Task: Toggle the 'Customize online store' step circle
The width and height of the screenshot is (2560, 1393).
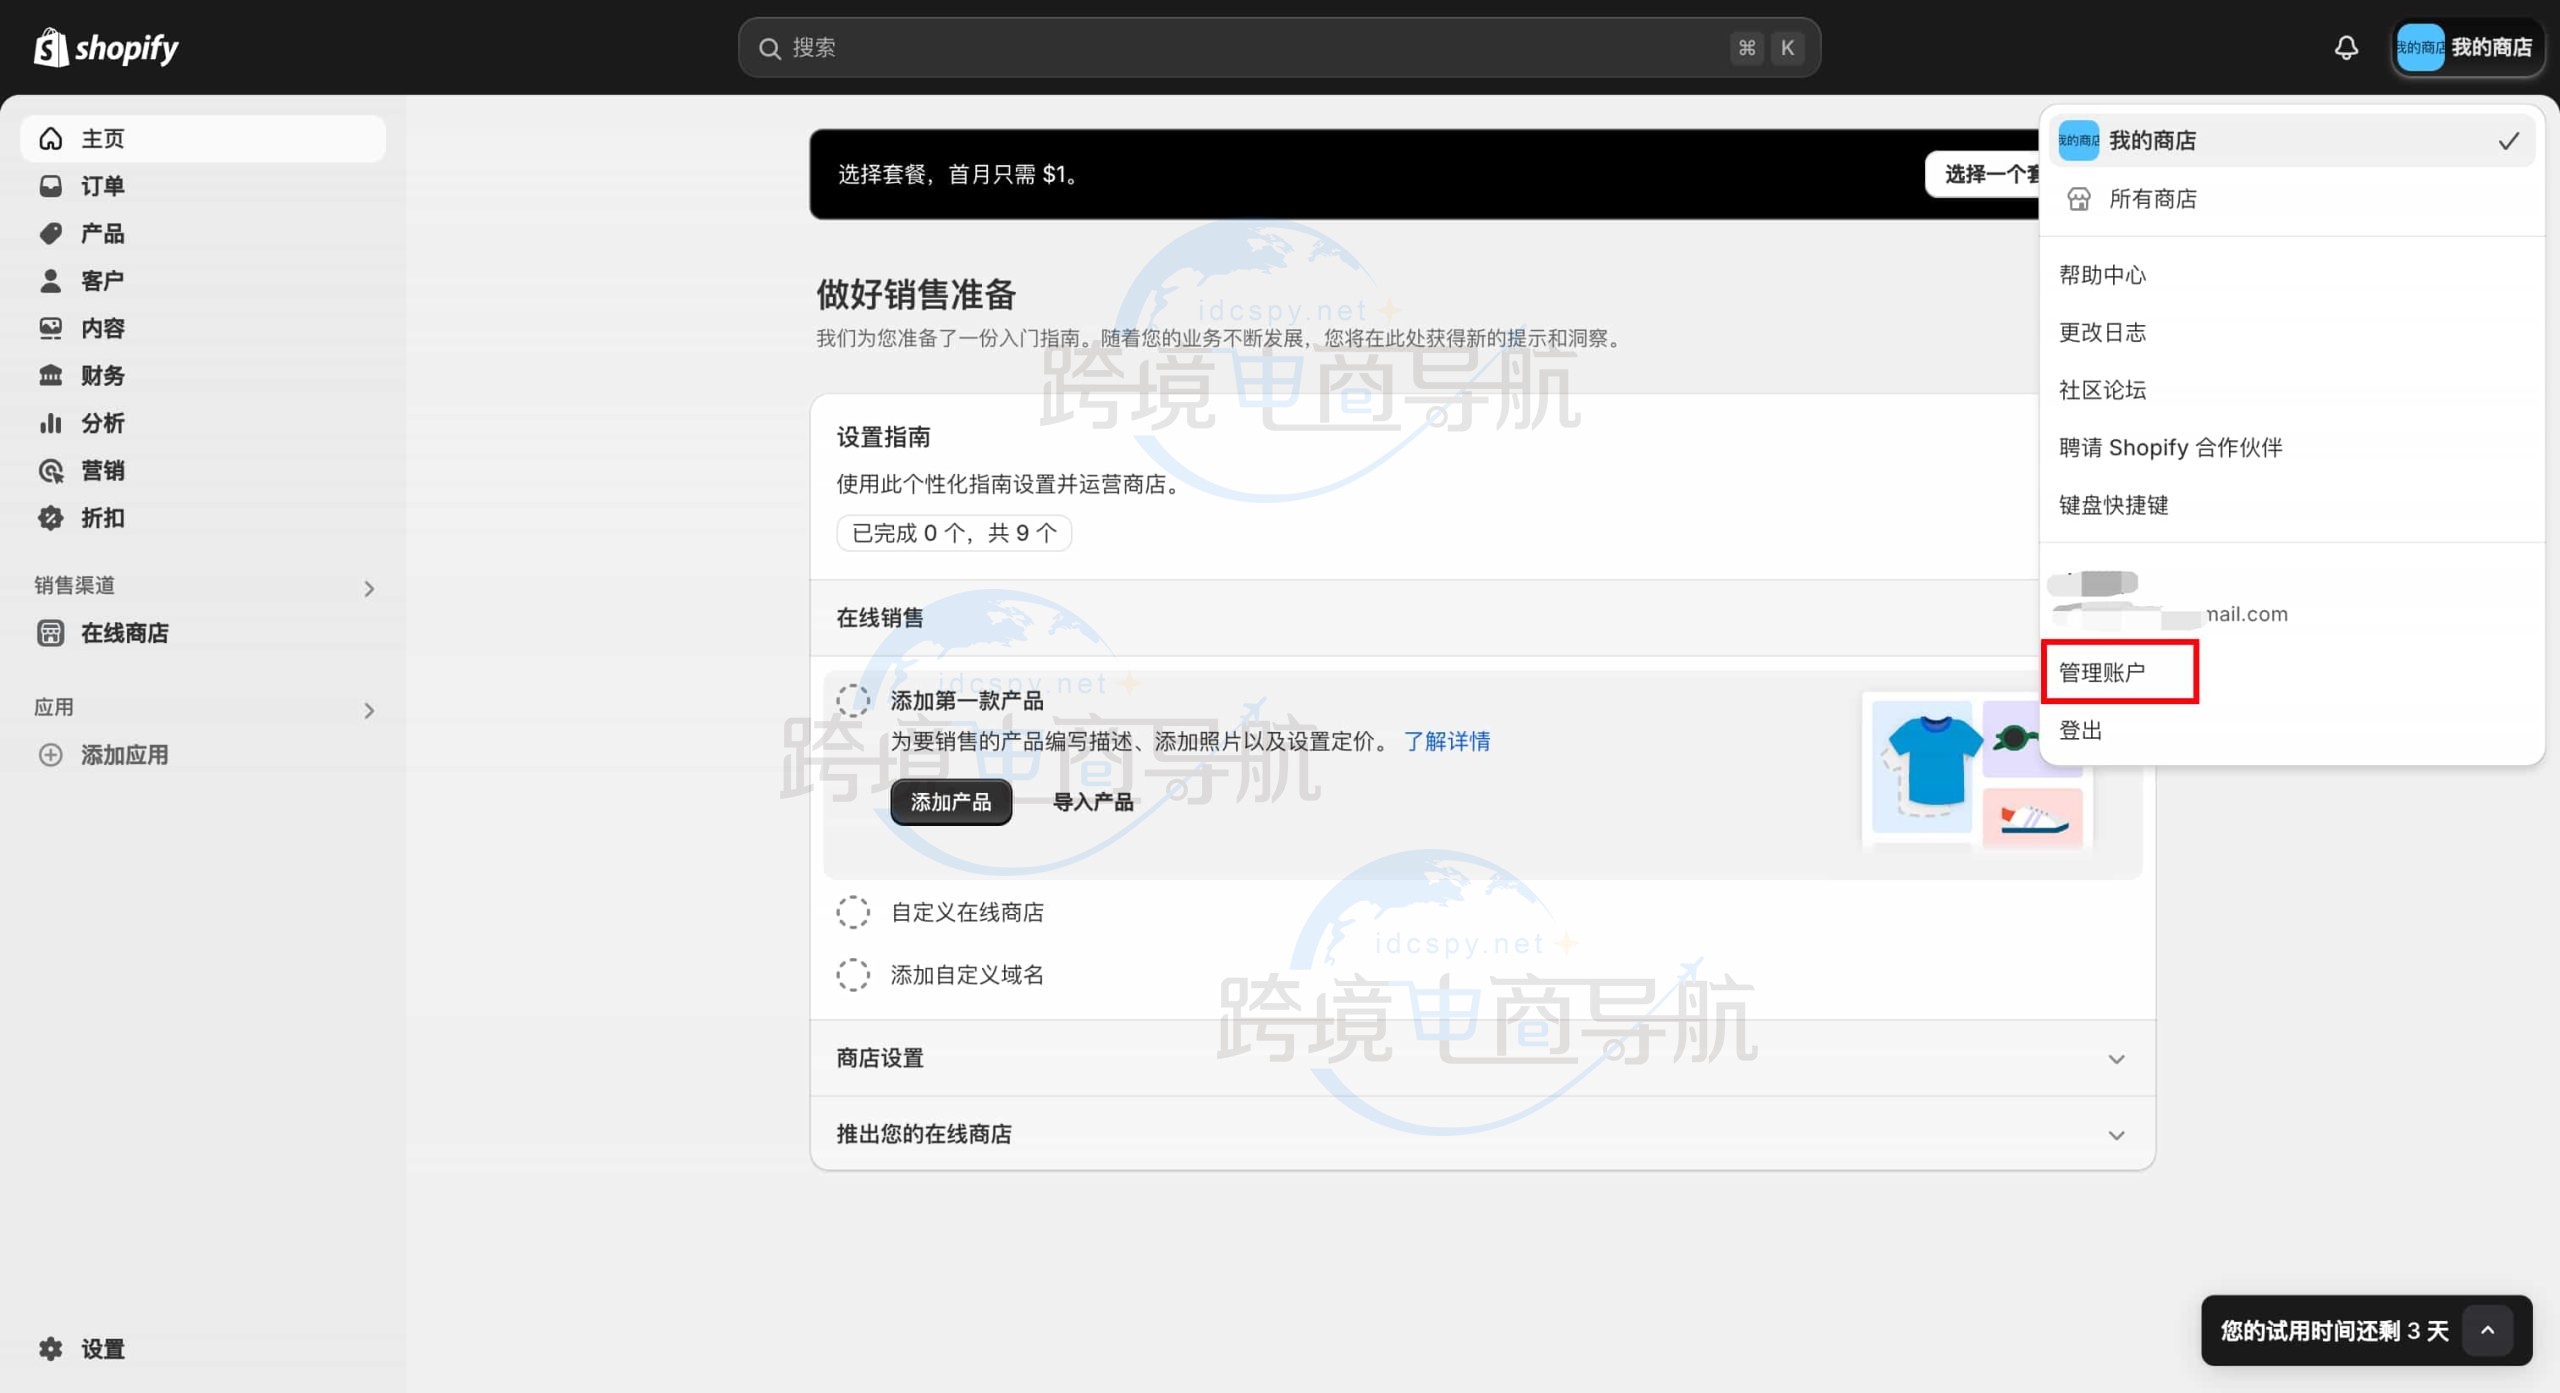Action: (x=853, y=912)
